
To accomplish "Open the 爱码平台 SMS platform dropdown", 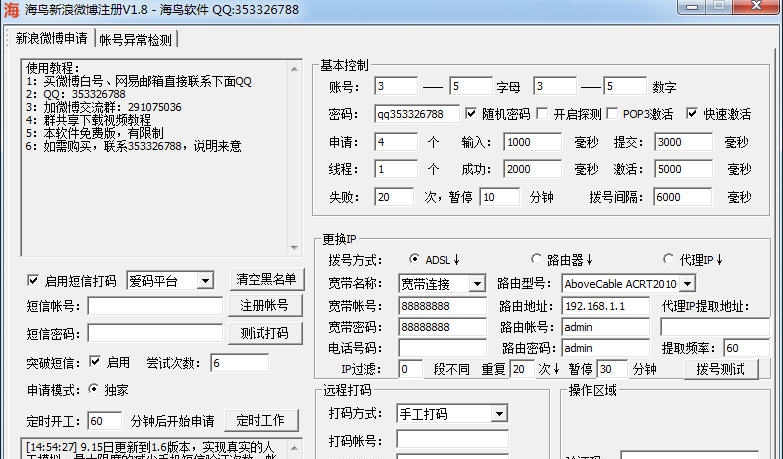I will 205,281.
